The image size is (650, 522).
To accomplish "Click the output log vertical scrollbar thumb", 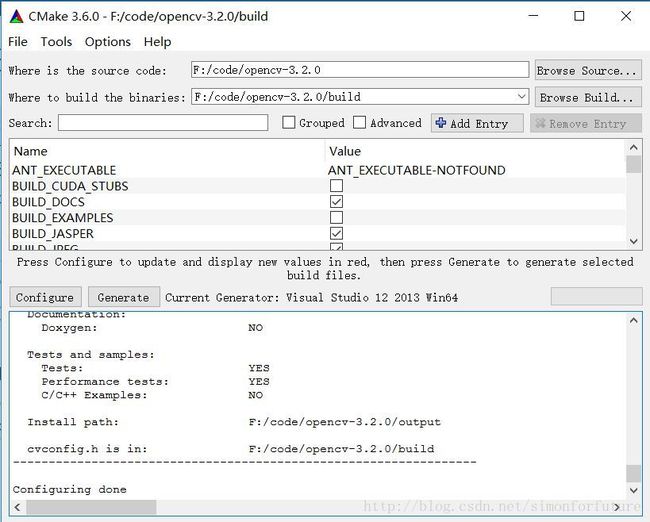I will point(633,474).
